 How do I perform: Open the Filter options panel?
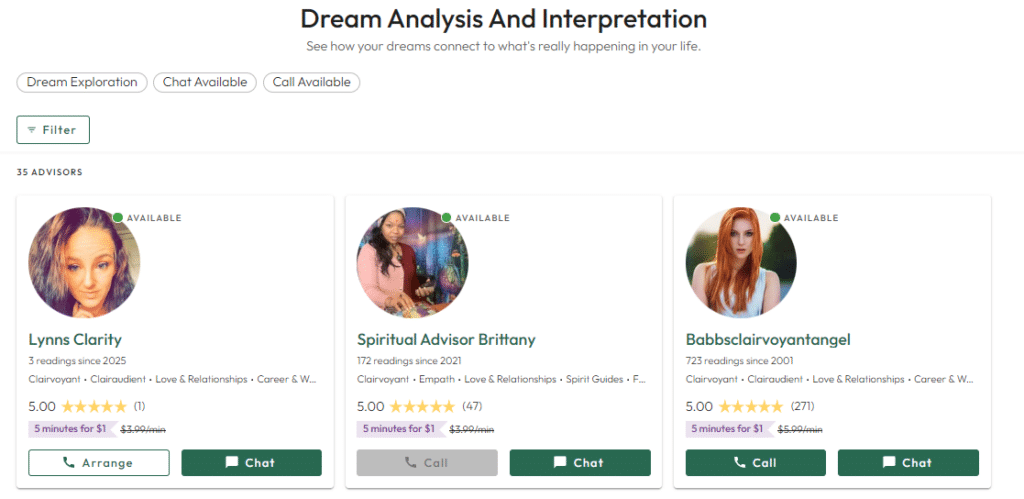click(x=53, y=130)
